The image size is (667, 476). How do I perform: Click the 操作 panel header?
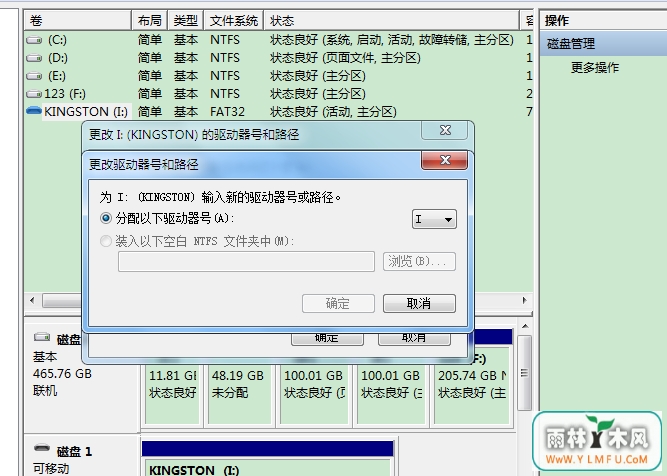(x=557, y=20)
